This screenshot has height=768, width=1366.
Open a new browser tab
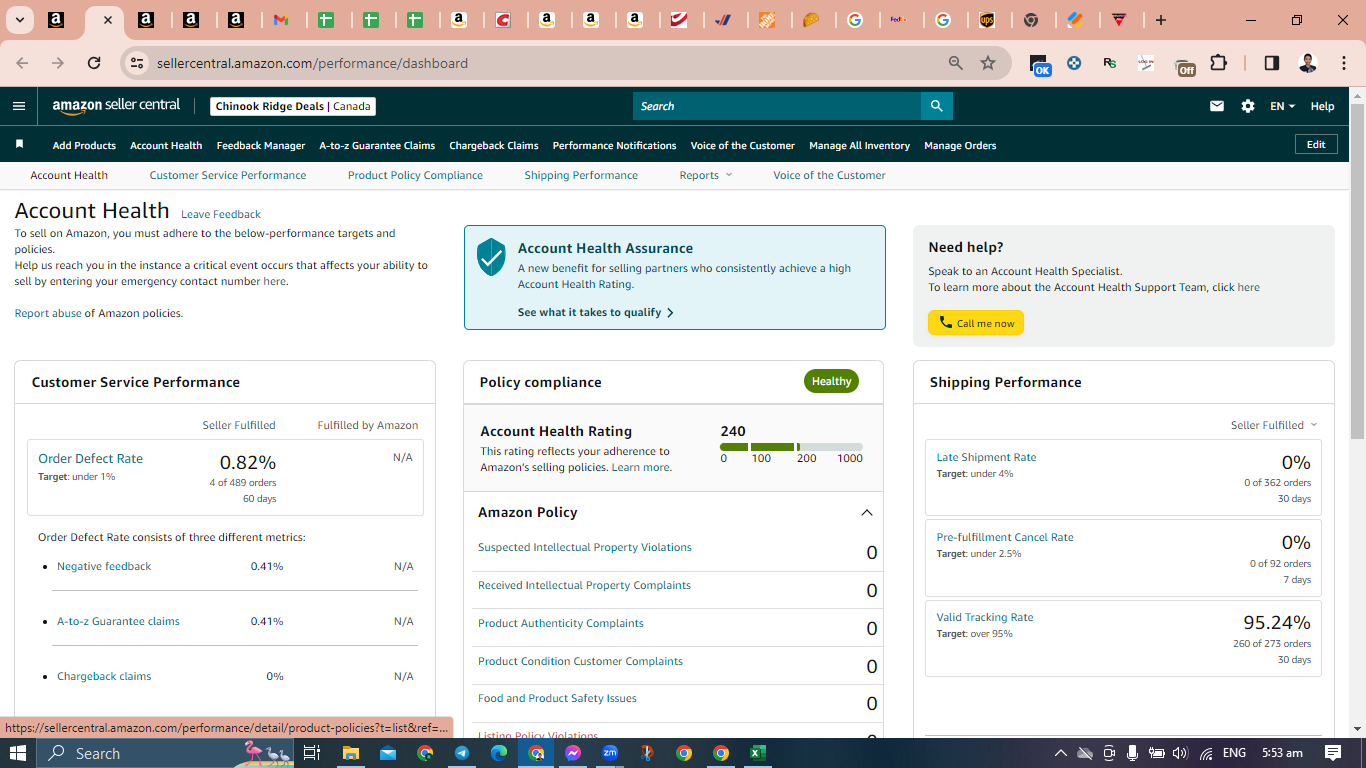tap(1160, 20)
